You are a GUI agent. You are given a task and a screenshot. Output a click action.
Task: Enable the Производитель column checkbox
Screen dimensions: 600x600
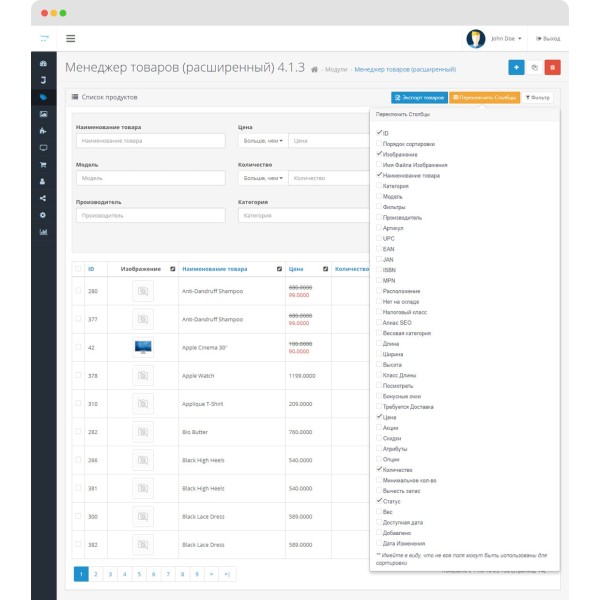(x=379, y=217)
